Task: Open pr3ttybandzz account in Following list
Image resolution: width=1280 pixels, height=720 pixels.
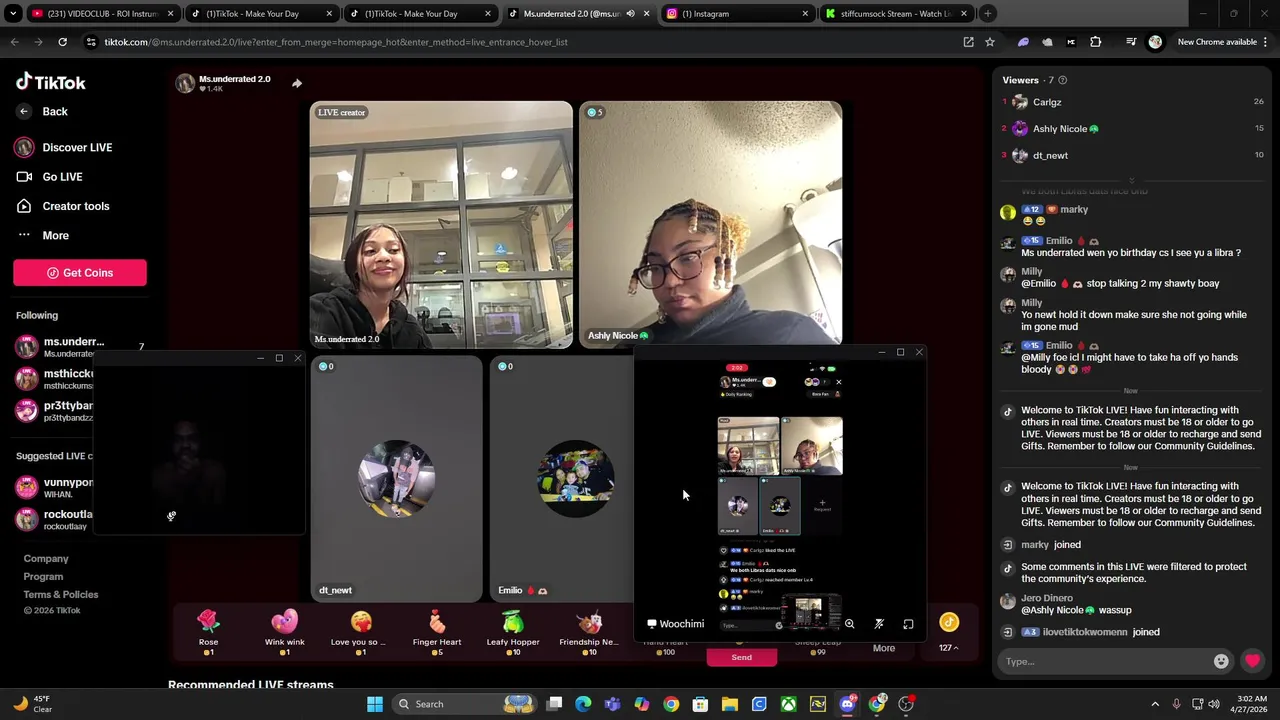Action: coord(55,411)
